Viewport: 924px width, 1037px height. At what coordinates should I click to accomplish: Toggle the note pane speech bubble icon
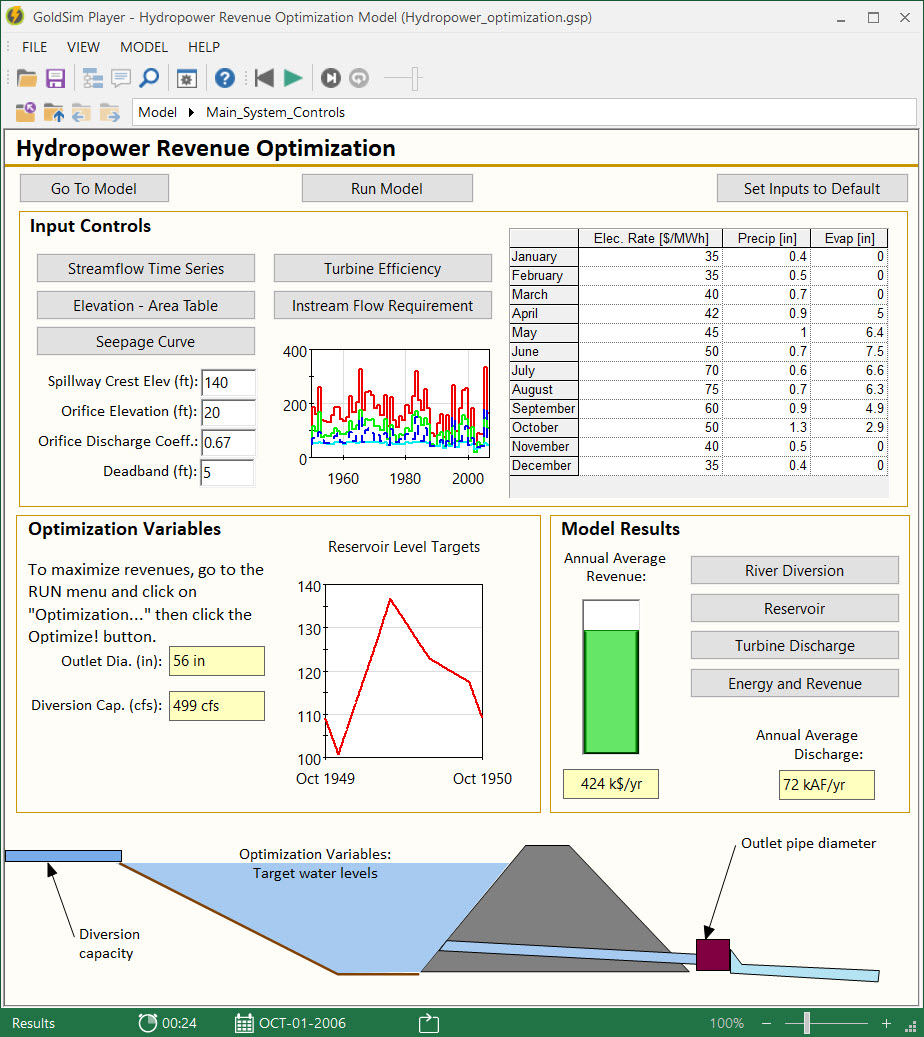pyautogui.click(x=120, y=78)
